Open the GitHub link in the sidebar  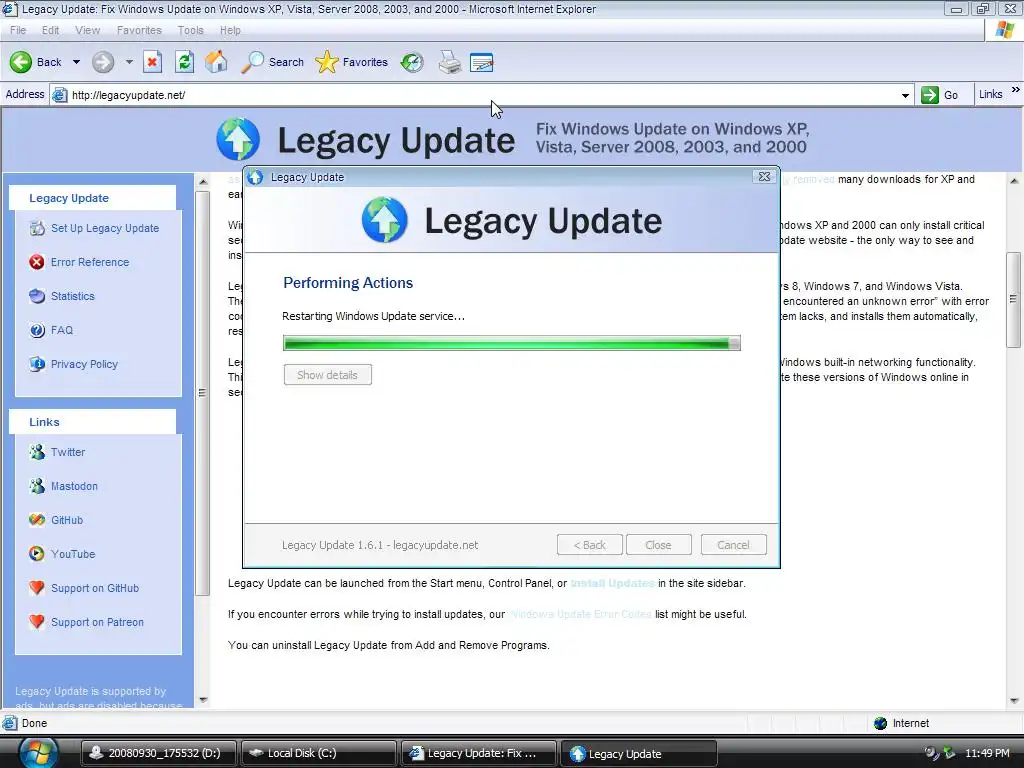pos(67,520)
